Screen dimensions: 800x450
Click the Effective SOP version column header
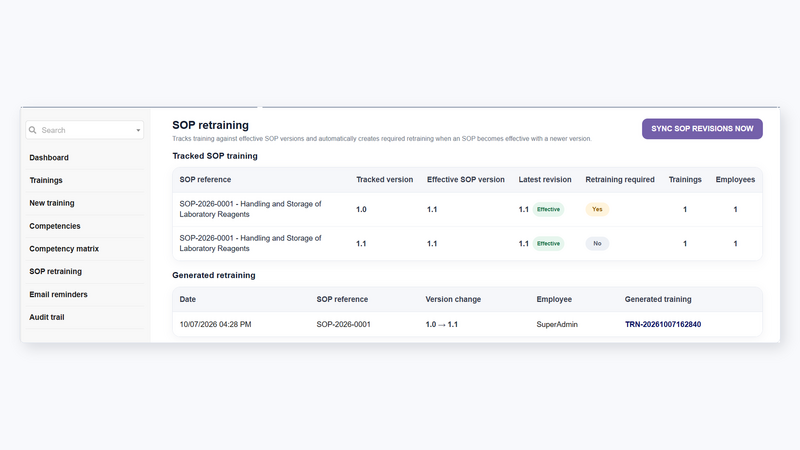[x=466, y=180]
